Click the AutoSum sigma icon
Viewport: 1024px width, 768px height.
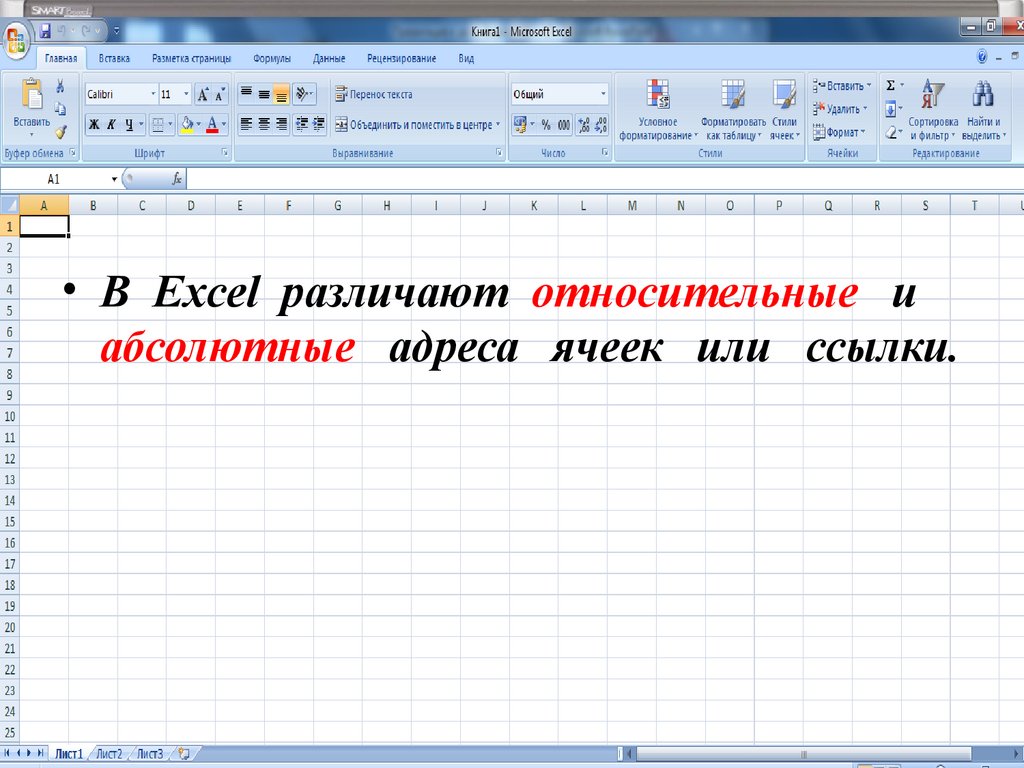click(891, 86)
